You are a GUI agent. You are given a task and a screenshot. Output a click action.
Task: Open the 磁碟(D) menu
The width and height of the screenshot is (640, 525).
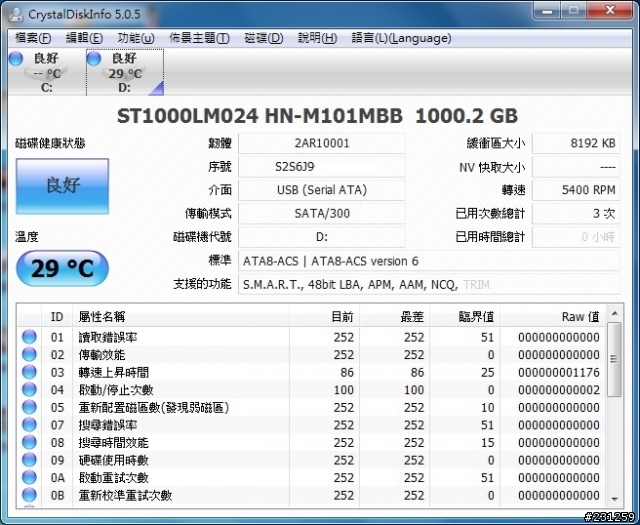(x=264, y=38)
